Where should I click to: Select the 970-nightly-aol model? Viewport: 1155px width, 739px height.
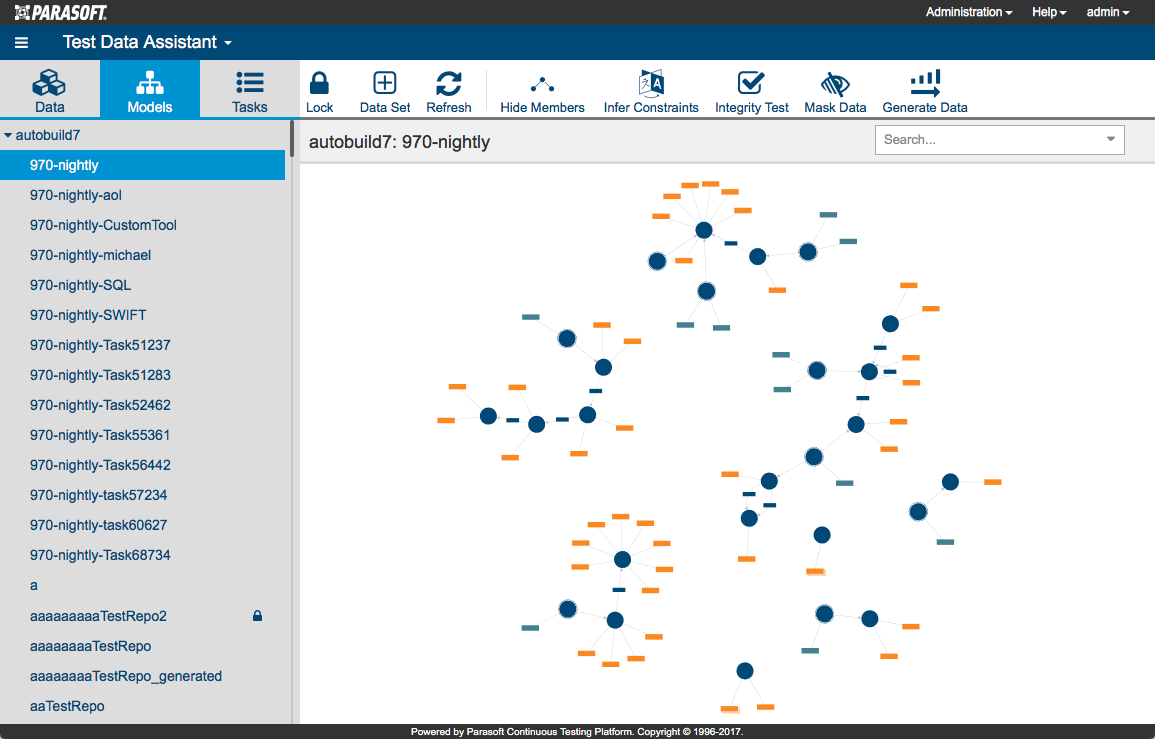142,195
